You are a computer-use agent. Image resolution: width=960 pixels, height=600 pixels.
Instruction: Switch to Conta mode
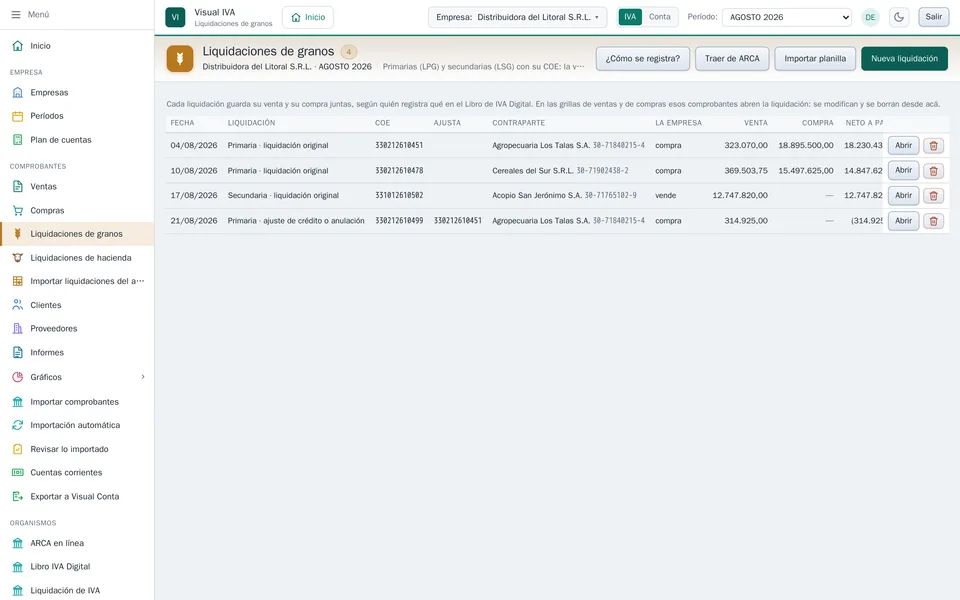pos(659,17)
